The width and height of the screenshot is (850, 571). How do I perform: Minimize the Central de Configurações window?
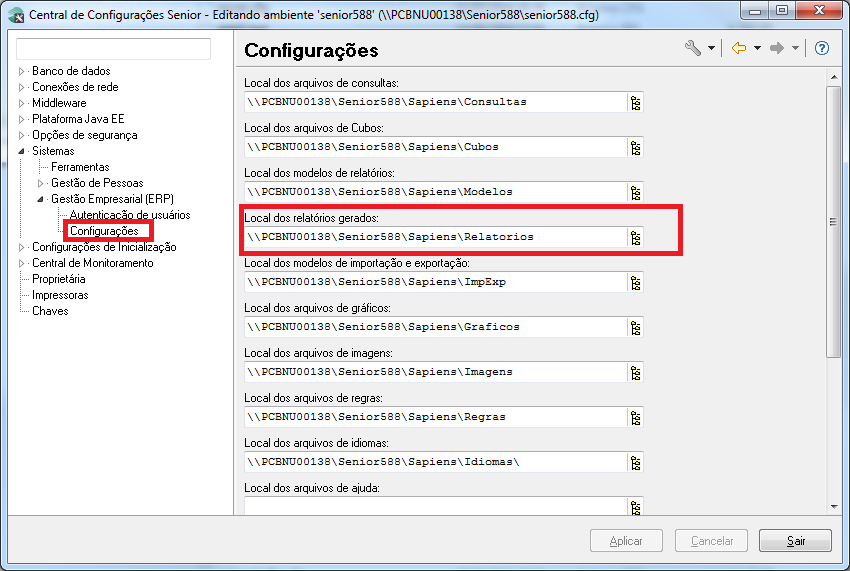(x=755, y=10)
